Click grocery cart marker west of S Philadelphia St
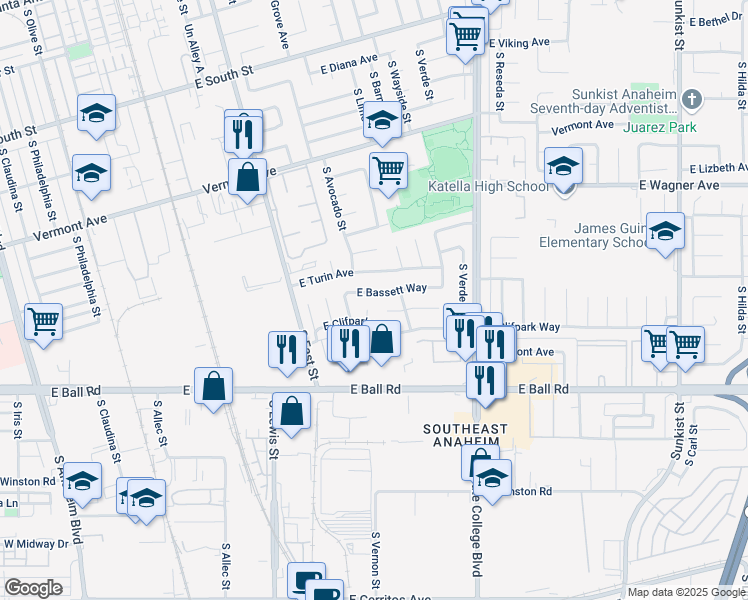The width and height of the screenshot is (748, 600). click(x=43, y=322)
